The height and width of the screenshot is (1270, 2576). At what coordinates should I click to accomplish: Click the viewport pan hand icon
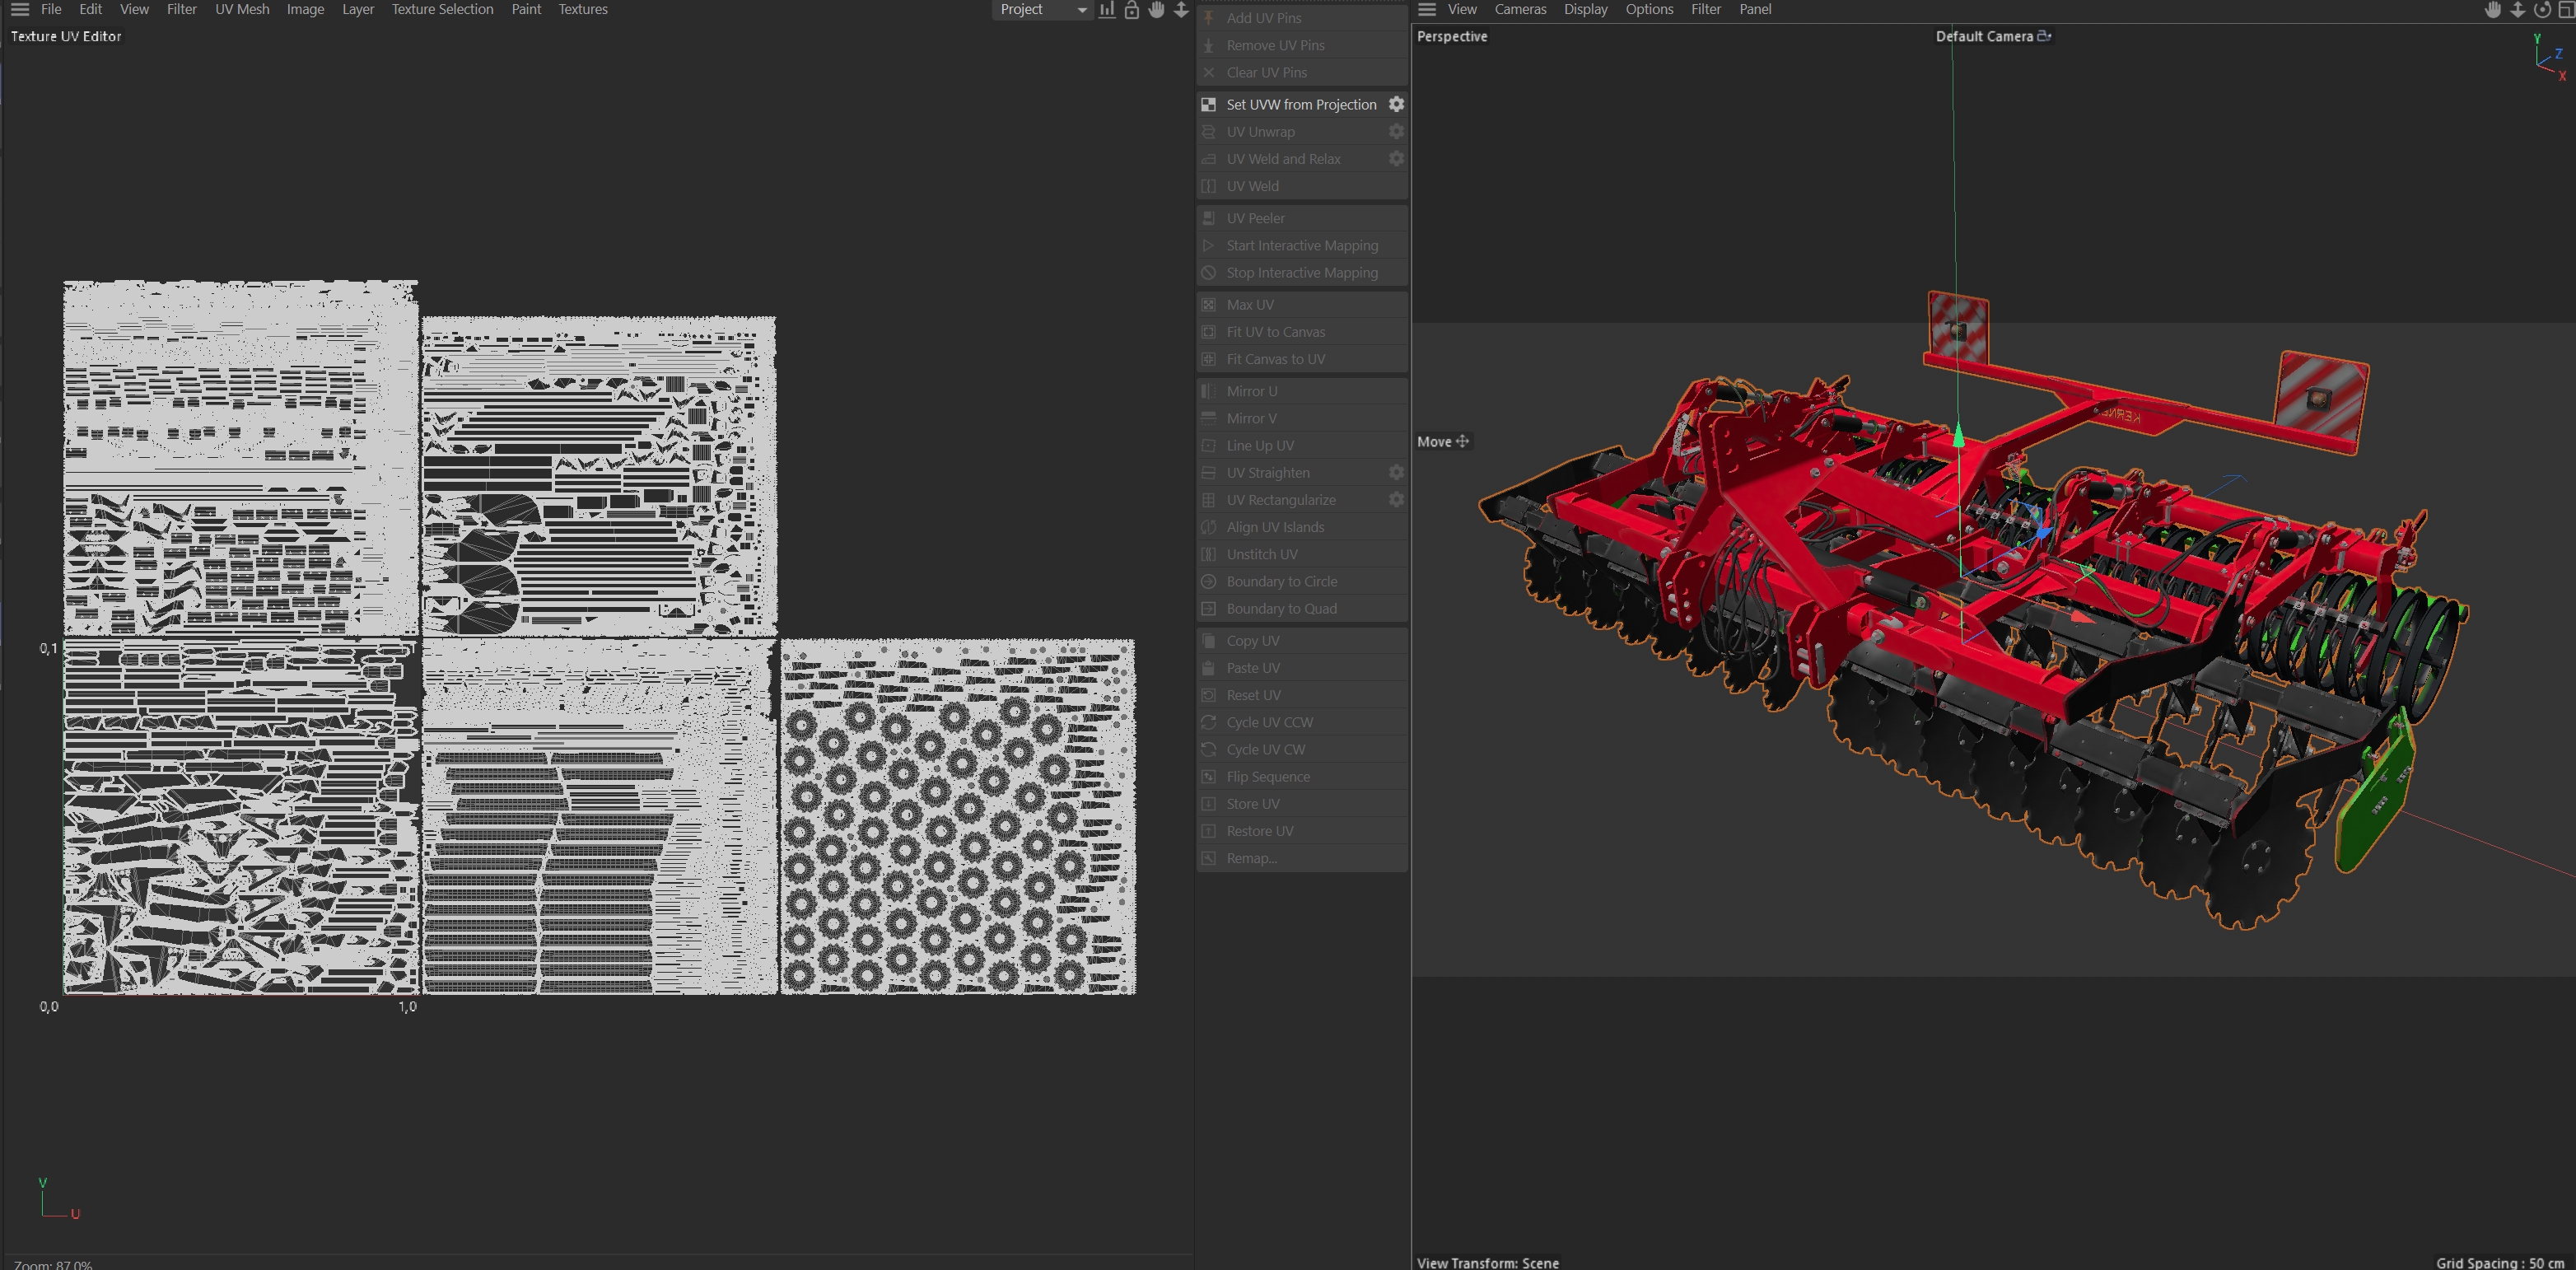2493,10
